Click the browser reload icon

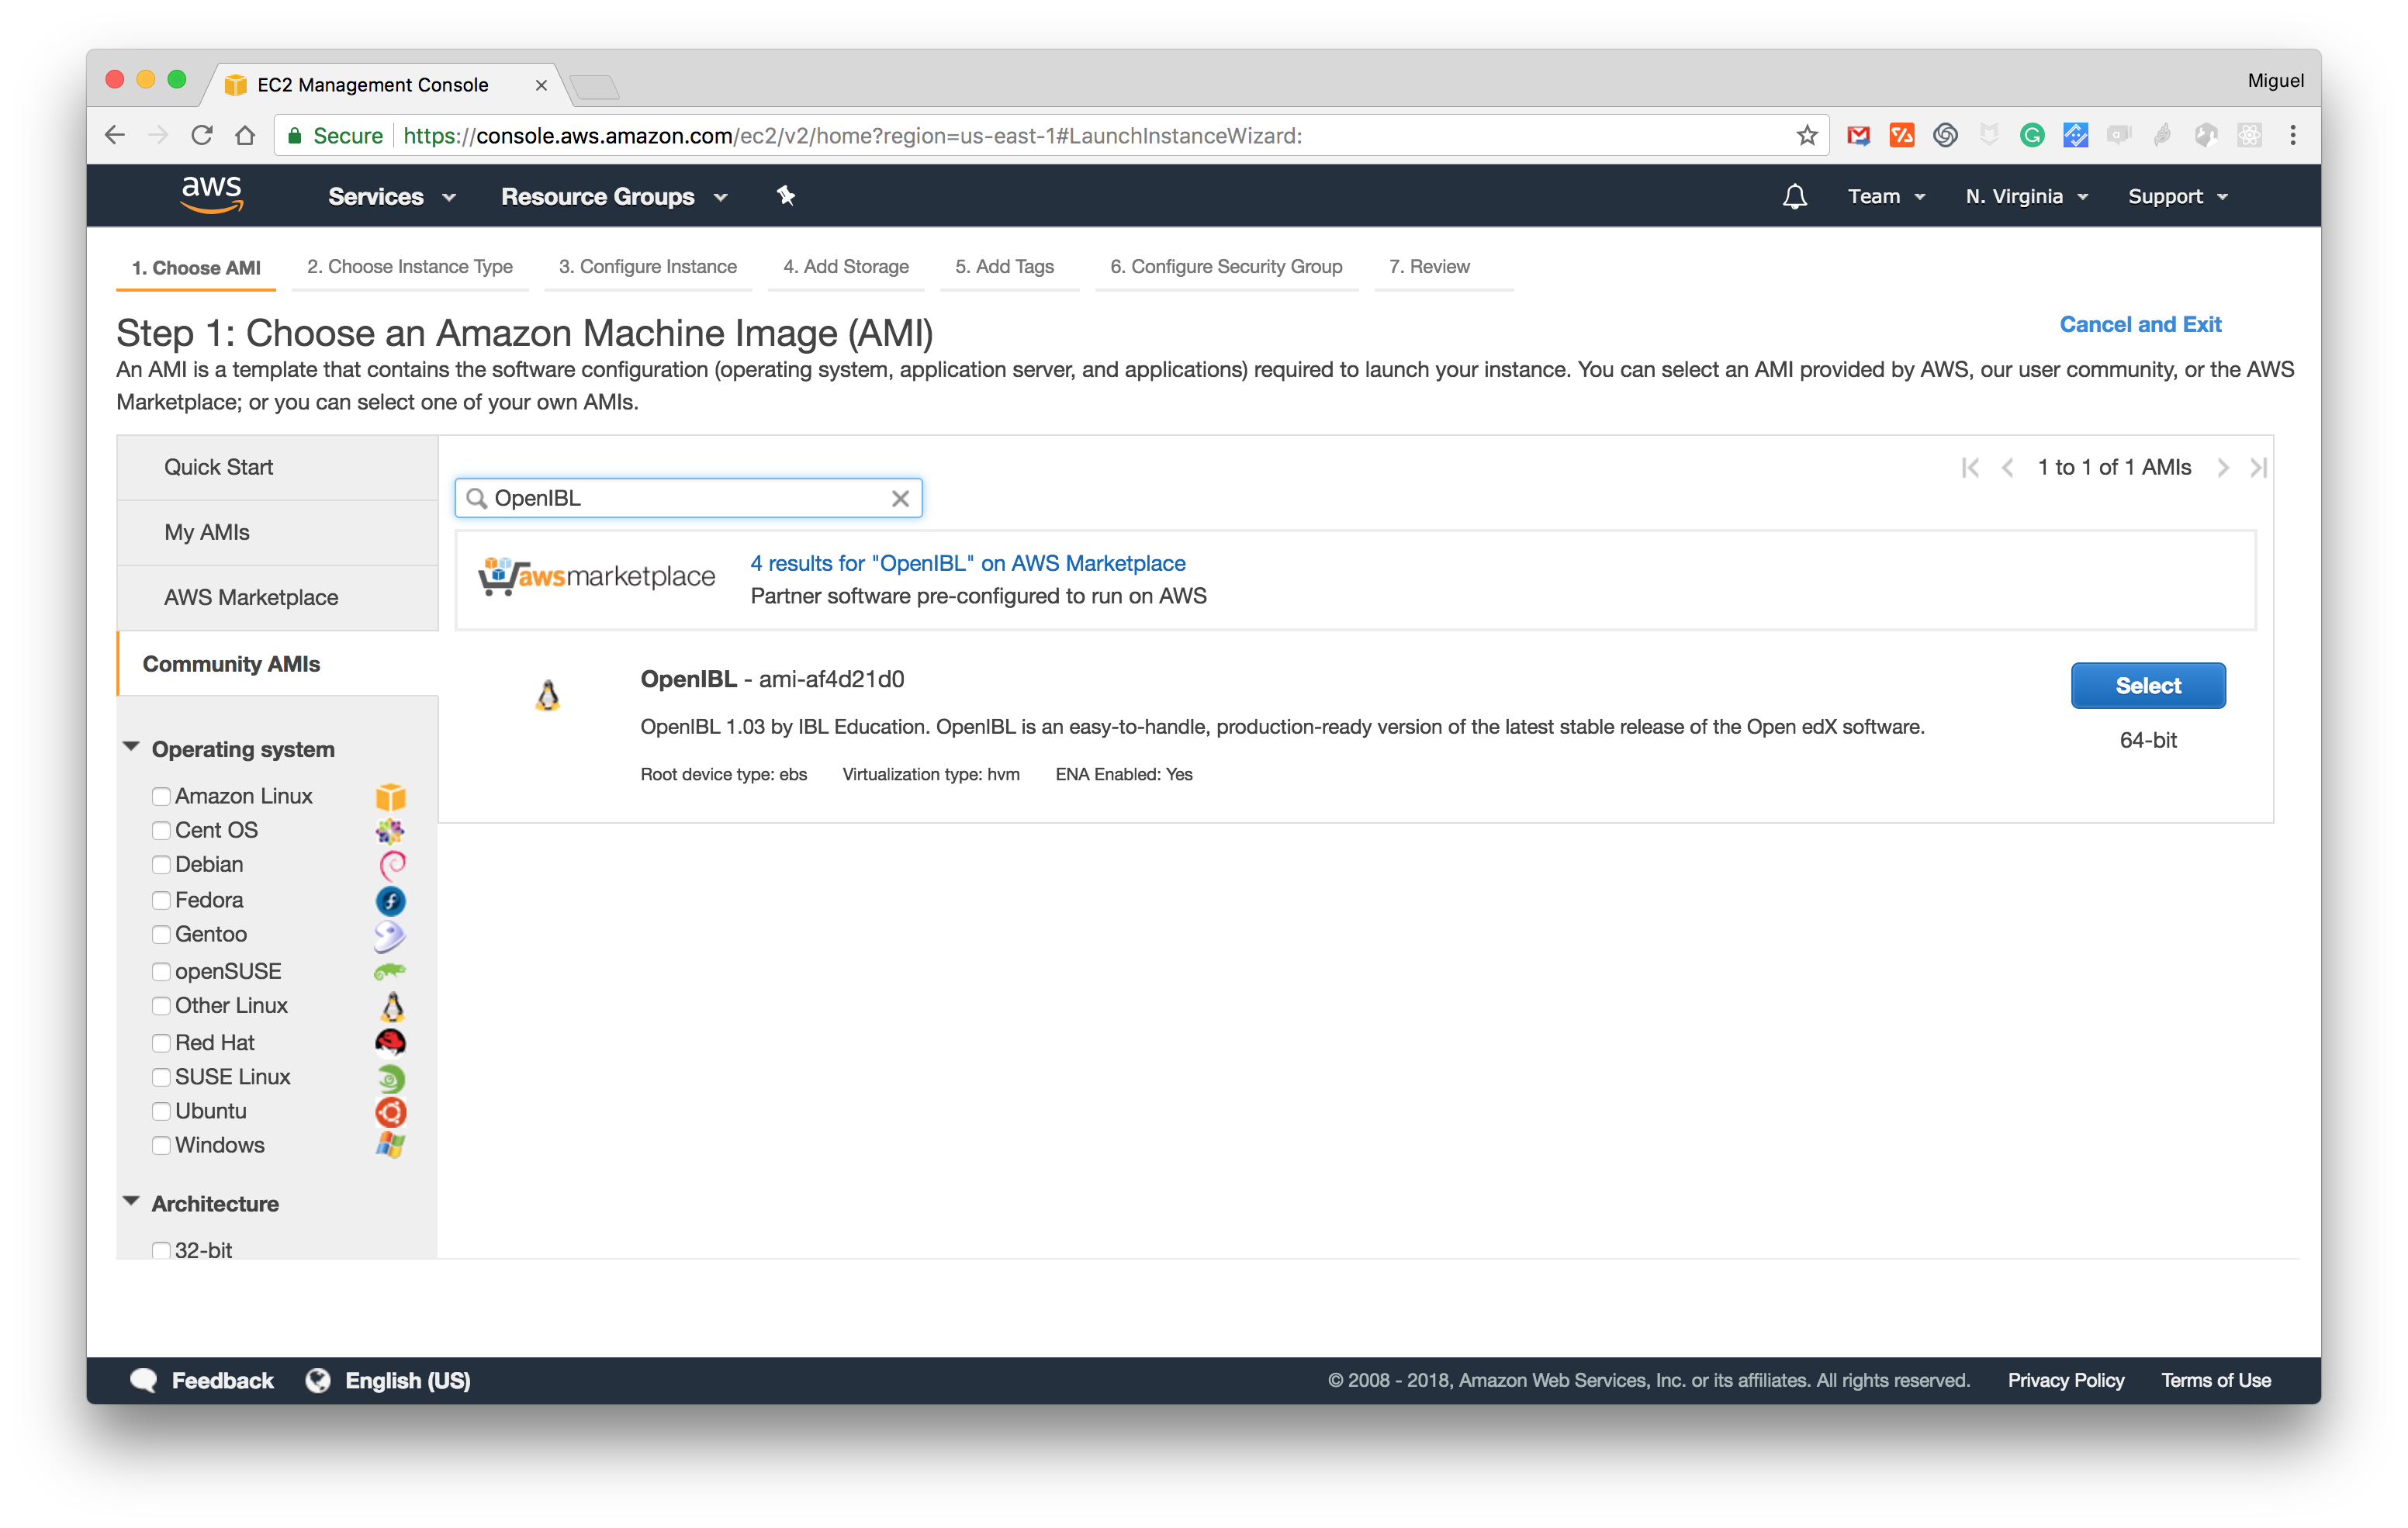point(202,136)
